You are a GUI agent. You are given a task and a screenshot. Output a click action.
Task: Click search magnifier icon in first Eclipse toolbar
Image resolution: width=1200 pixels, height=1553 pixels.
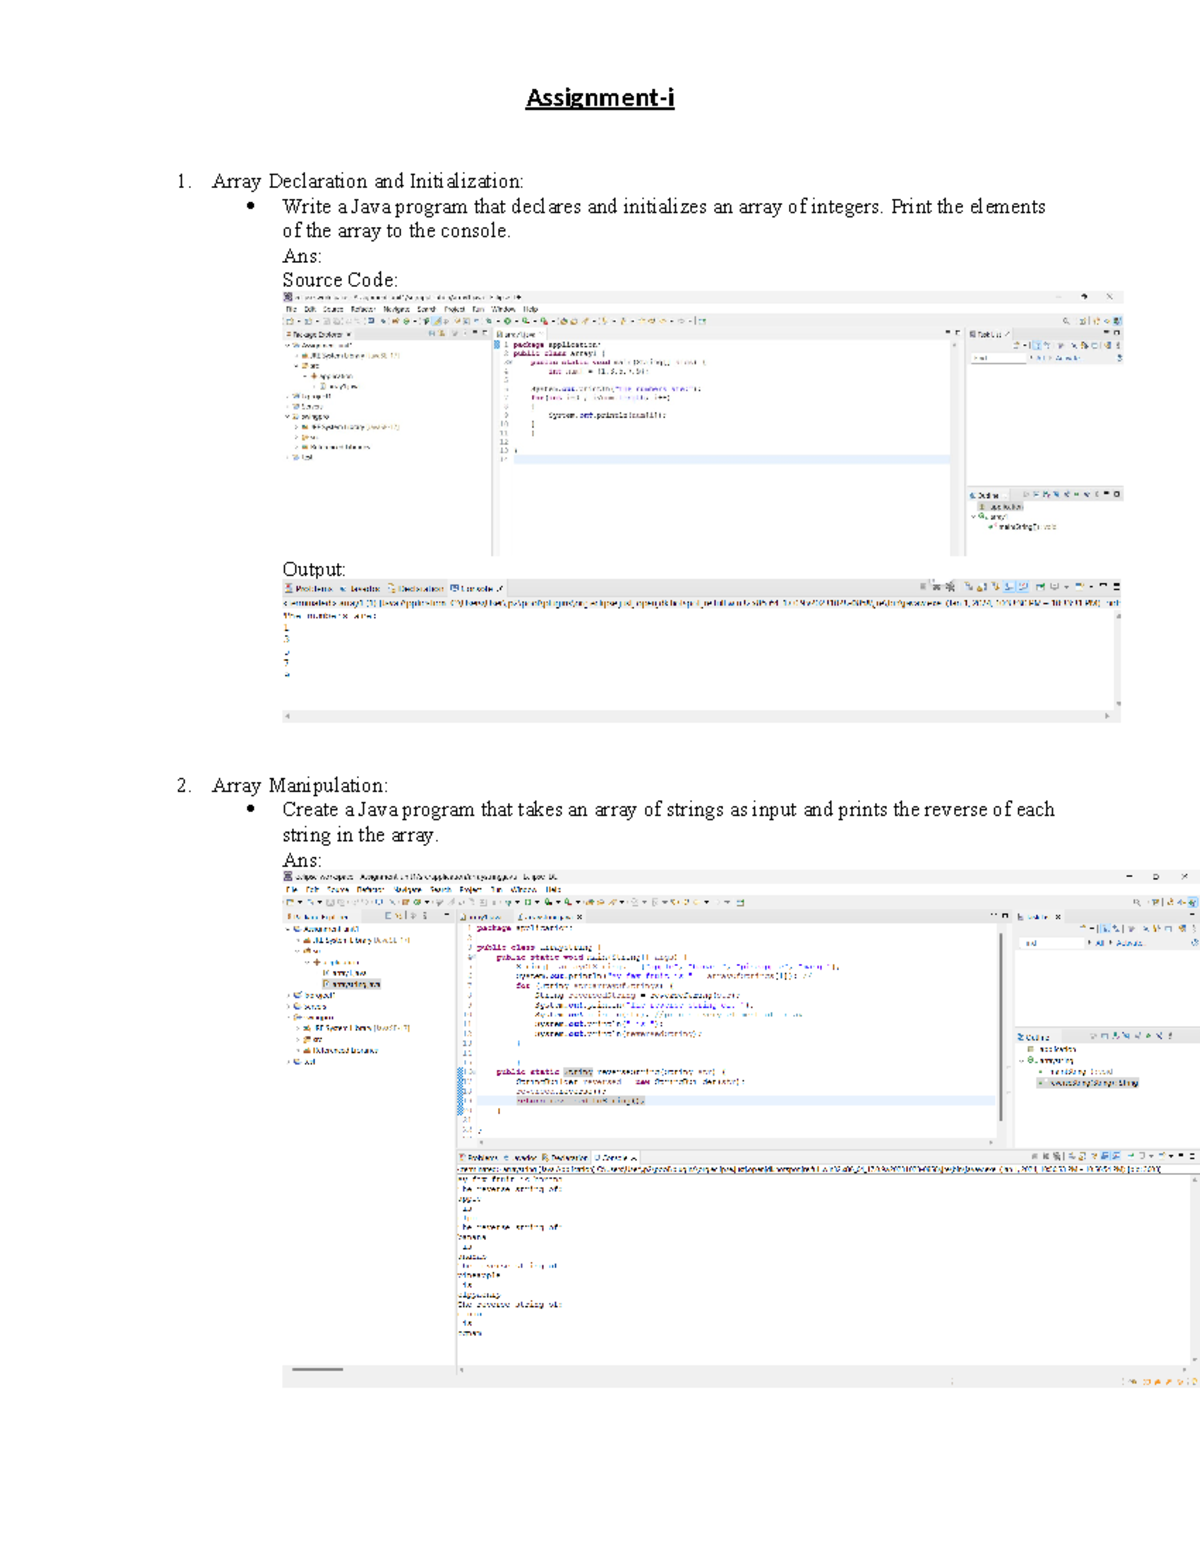point(1066,321)
